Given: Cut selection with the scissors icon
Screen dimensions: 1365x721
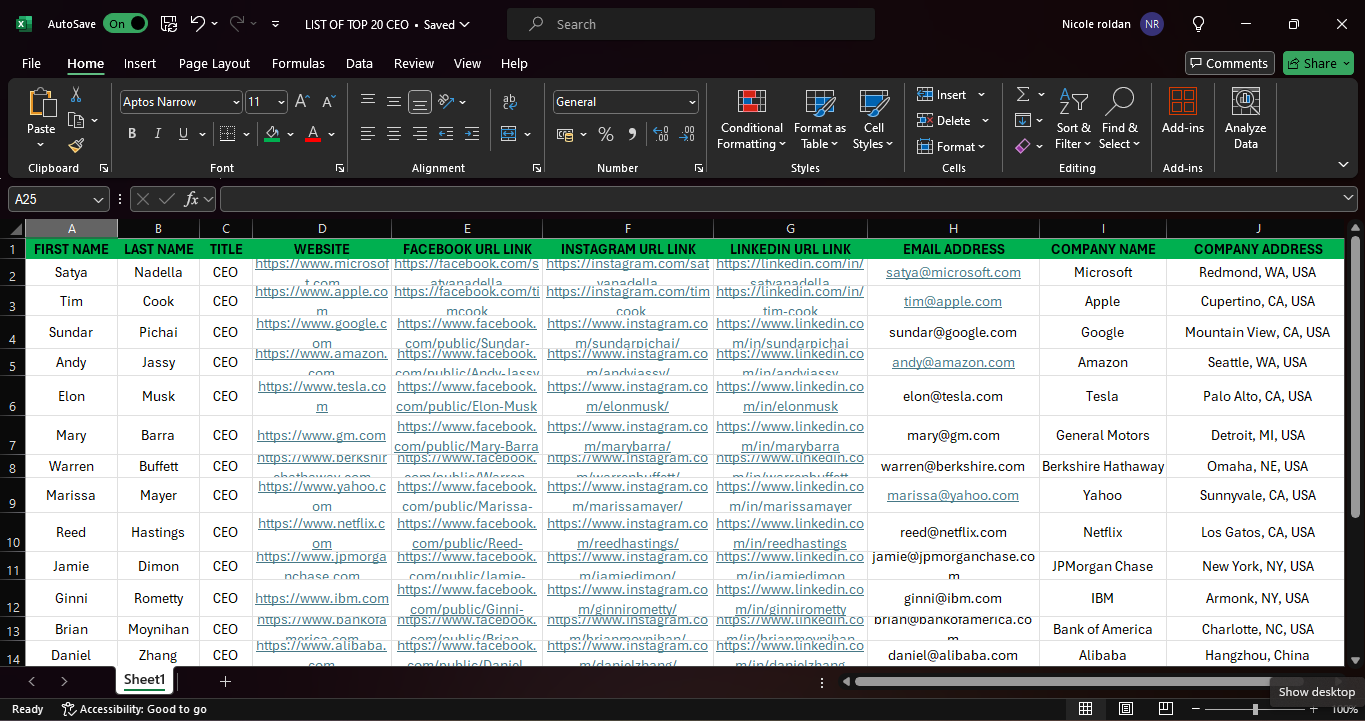Looking at the screenshot, I should click(x=75, y=95).
